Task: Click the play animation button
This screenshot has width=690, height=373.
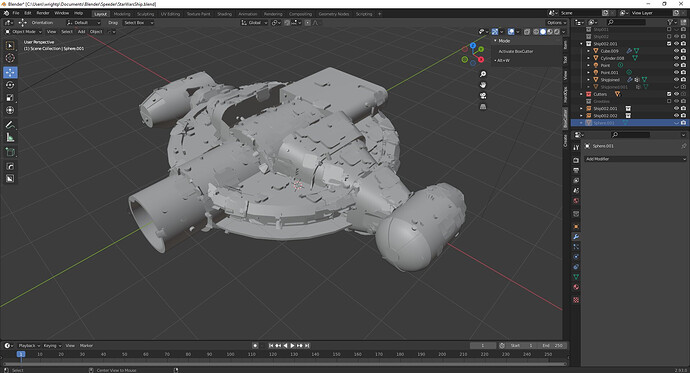Action: (x=292, y=346)
